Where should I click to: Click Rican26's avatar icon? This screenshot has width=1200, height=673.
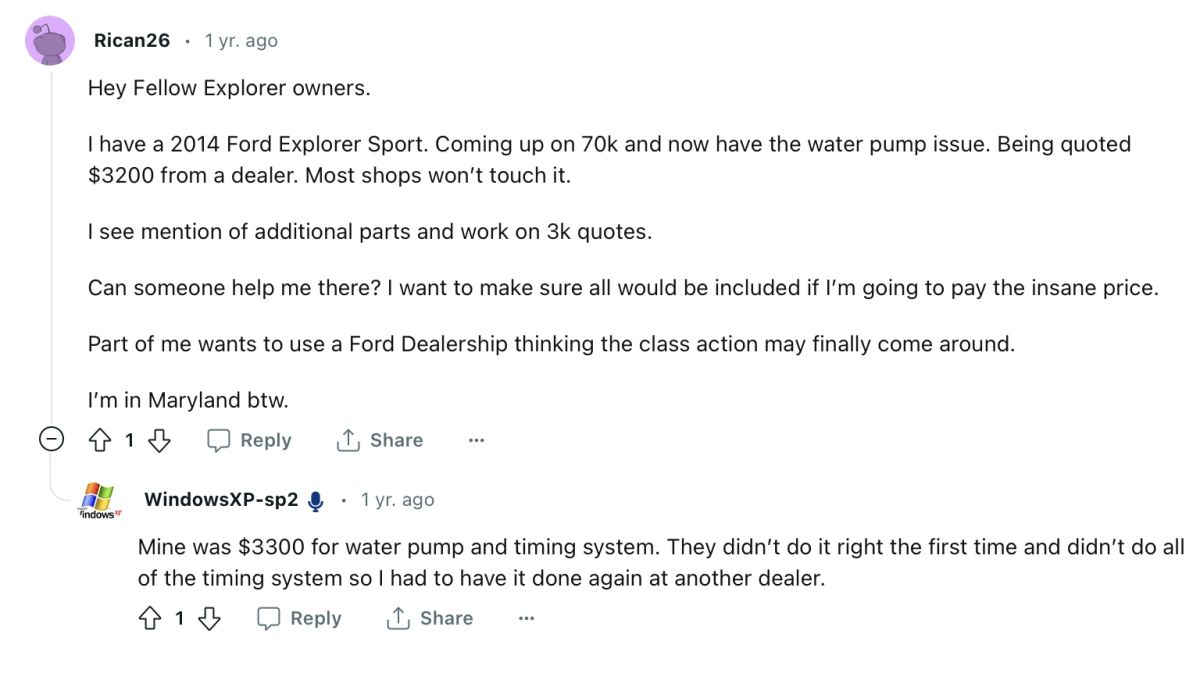tap(49, 41)
